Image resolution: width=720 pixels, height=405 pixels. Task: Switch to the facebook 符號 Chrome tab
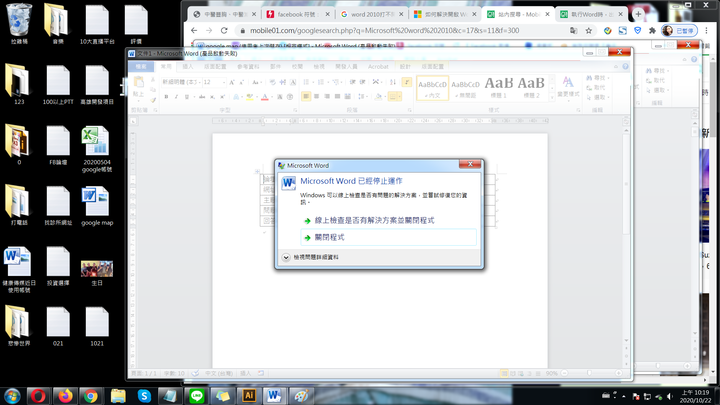(298, 14)
